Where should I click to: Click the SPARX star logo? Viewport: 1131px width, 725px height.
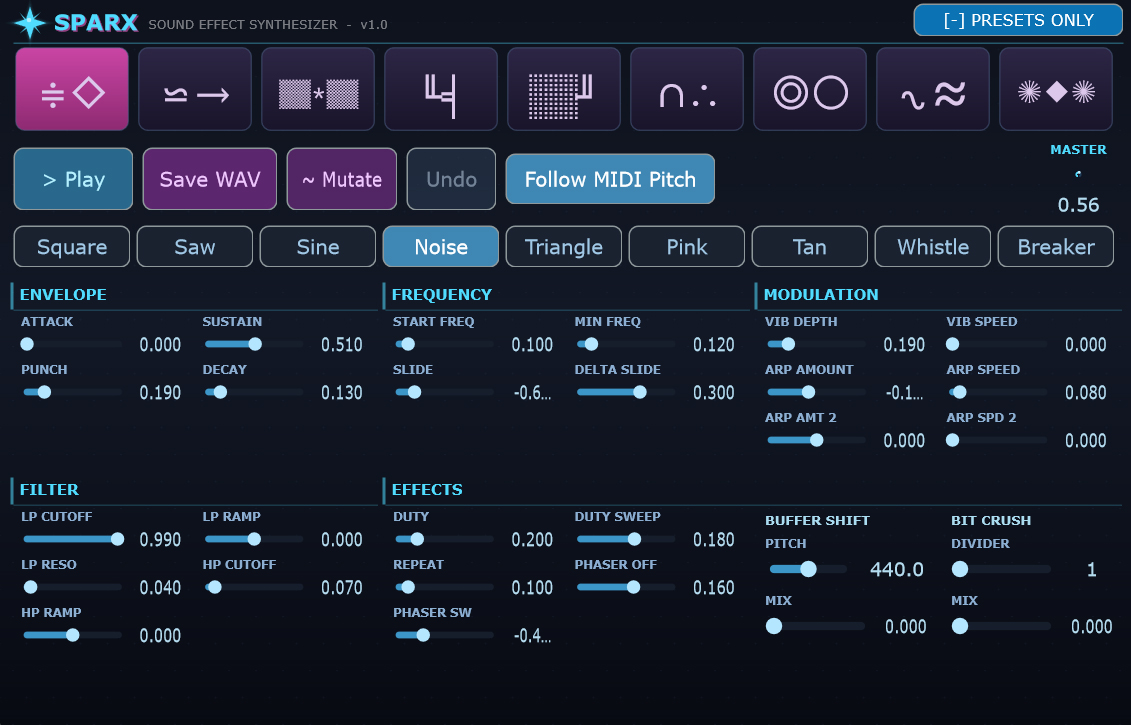click(x=30, y=23)
